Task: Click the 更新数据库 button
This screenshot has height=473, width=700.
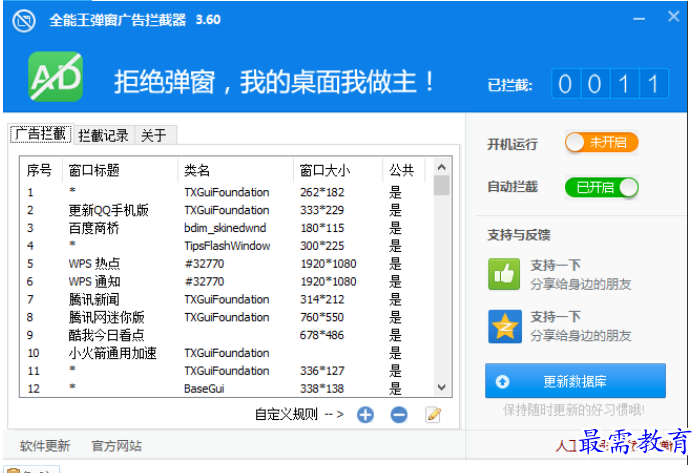Action: (x=575, y=381)
